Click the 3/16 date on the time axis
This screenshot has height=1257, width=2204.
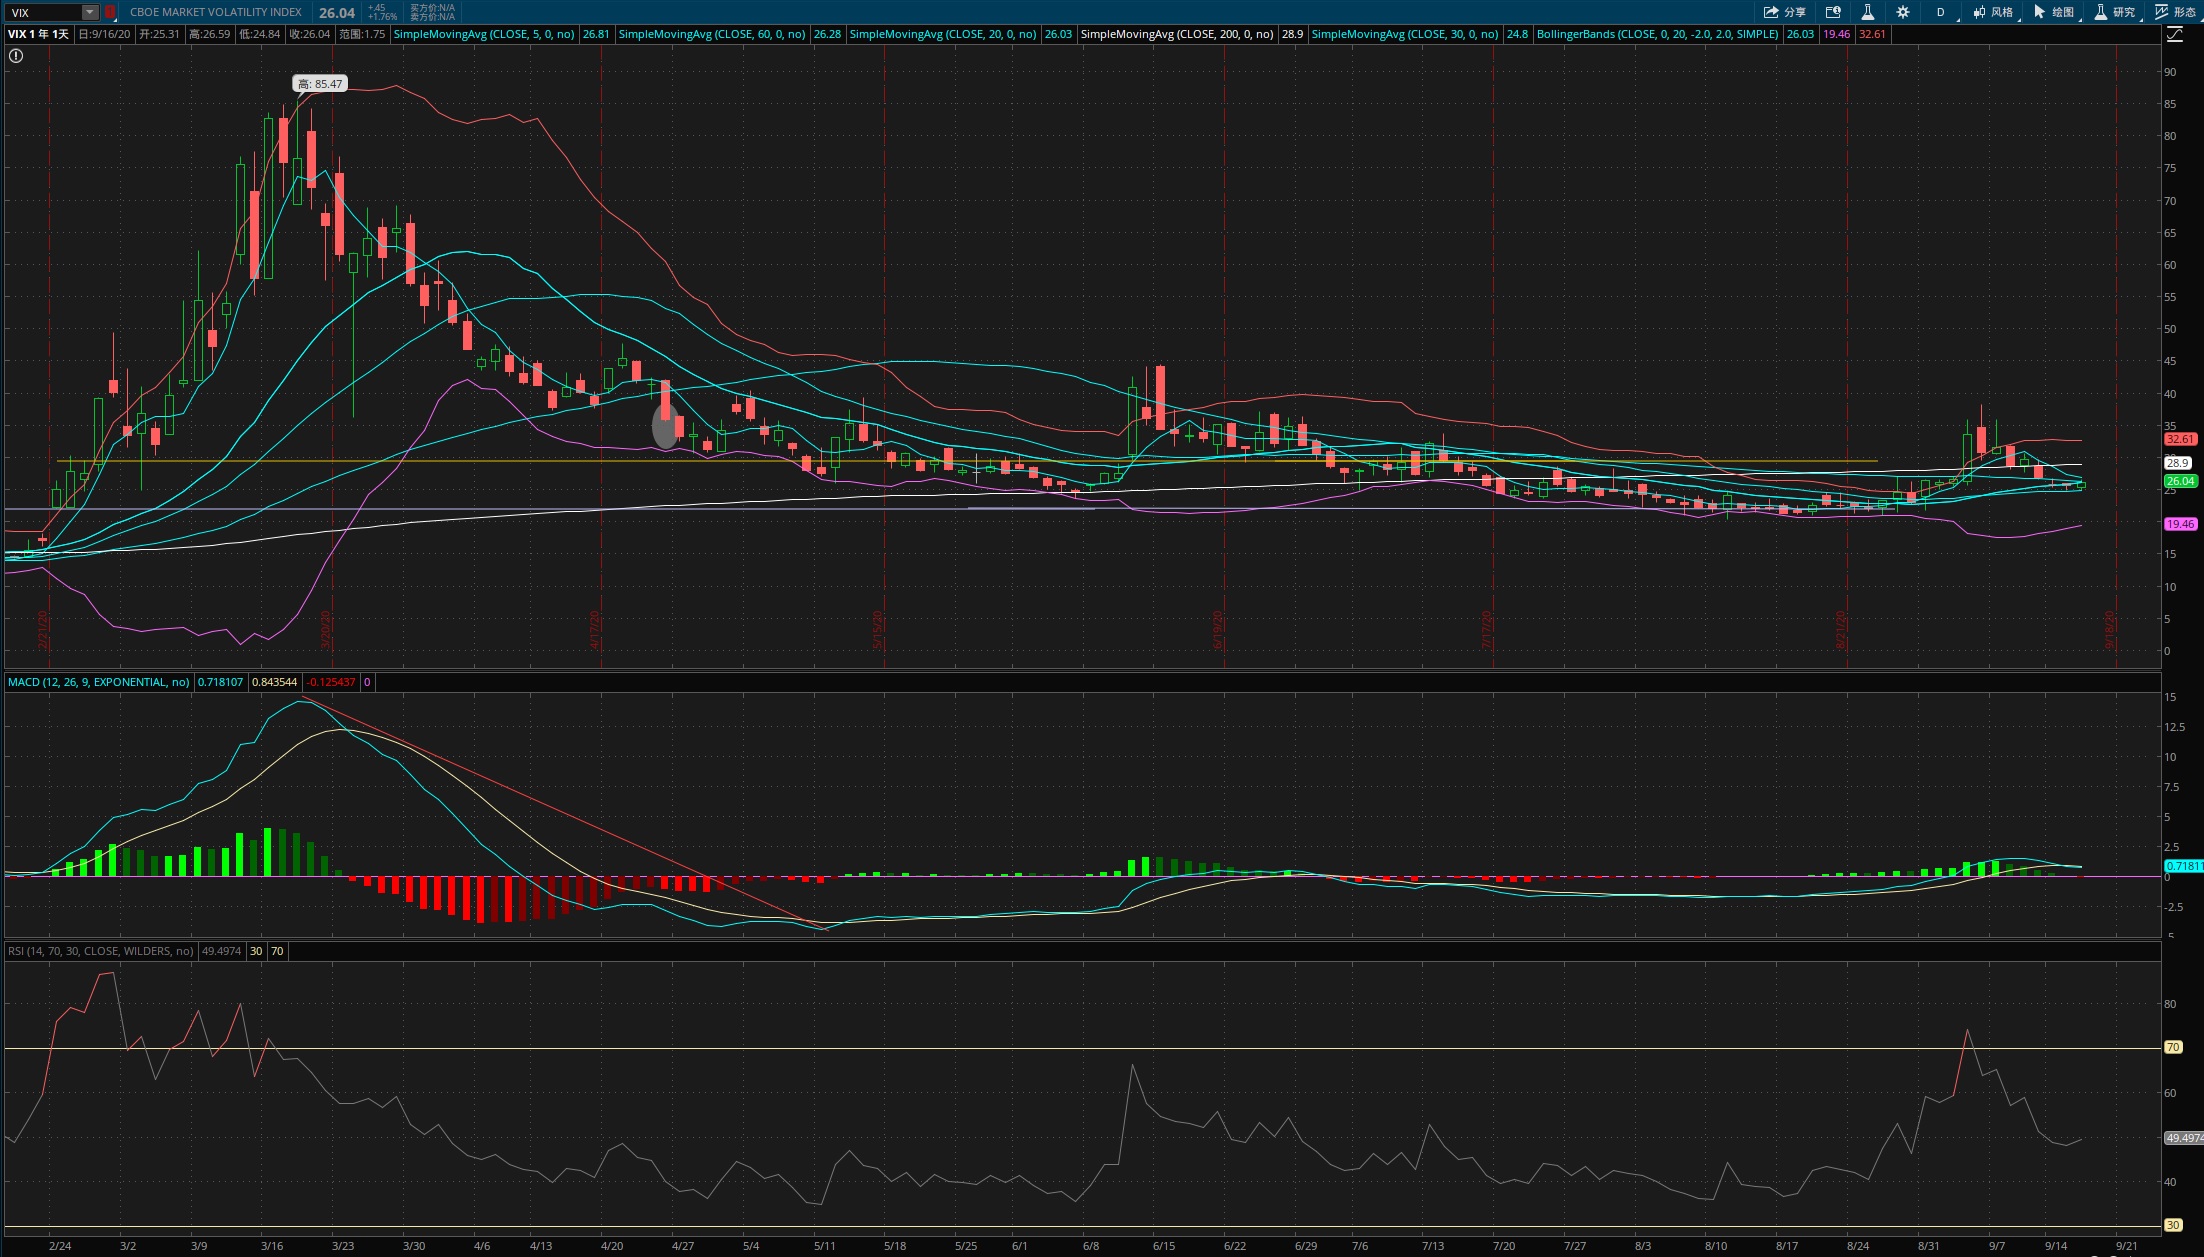click(272, 1246)
